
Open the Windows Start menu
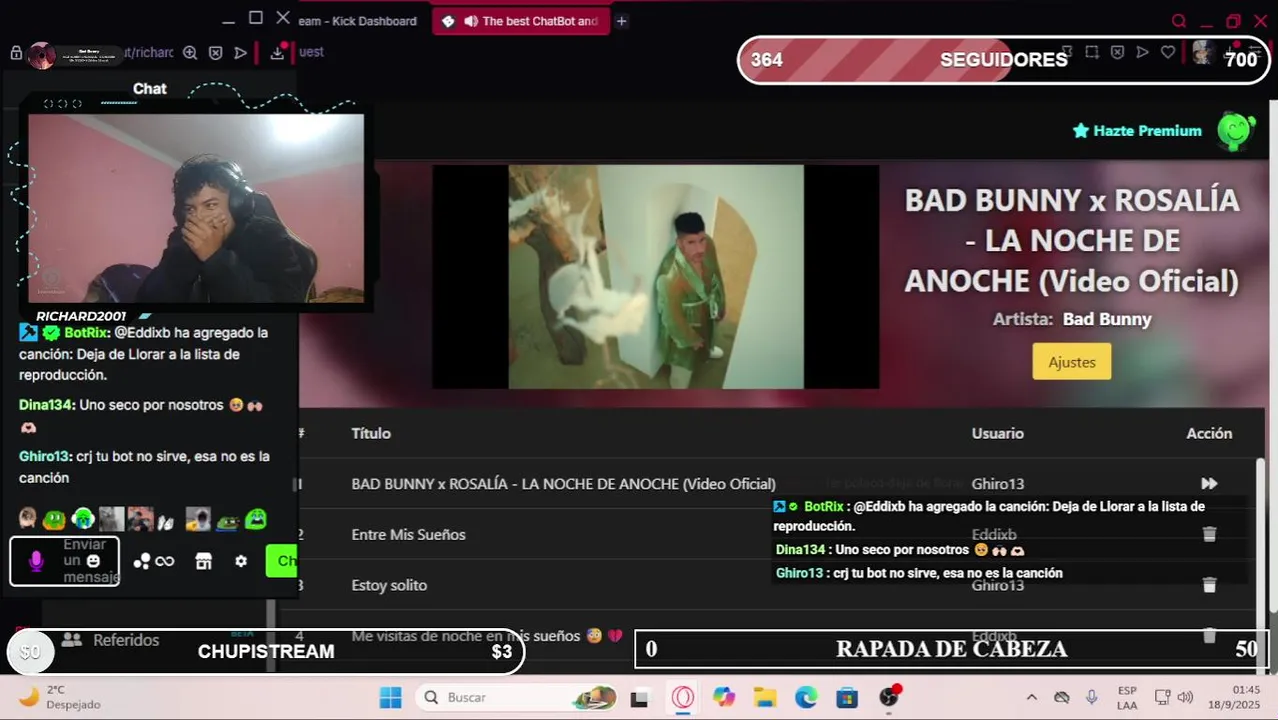pos(390,697)
